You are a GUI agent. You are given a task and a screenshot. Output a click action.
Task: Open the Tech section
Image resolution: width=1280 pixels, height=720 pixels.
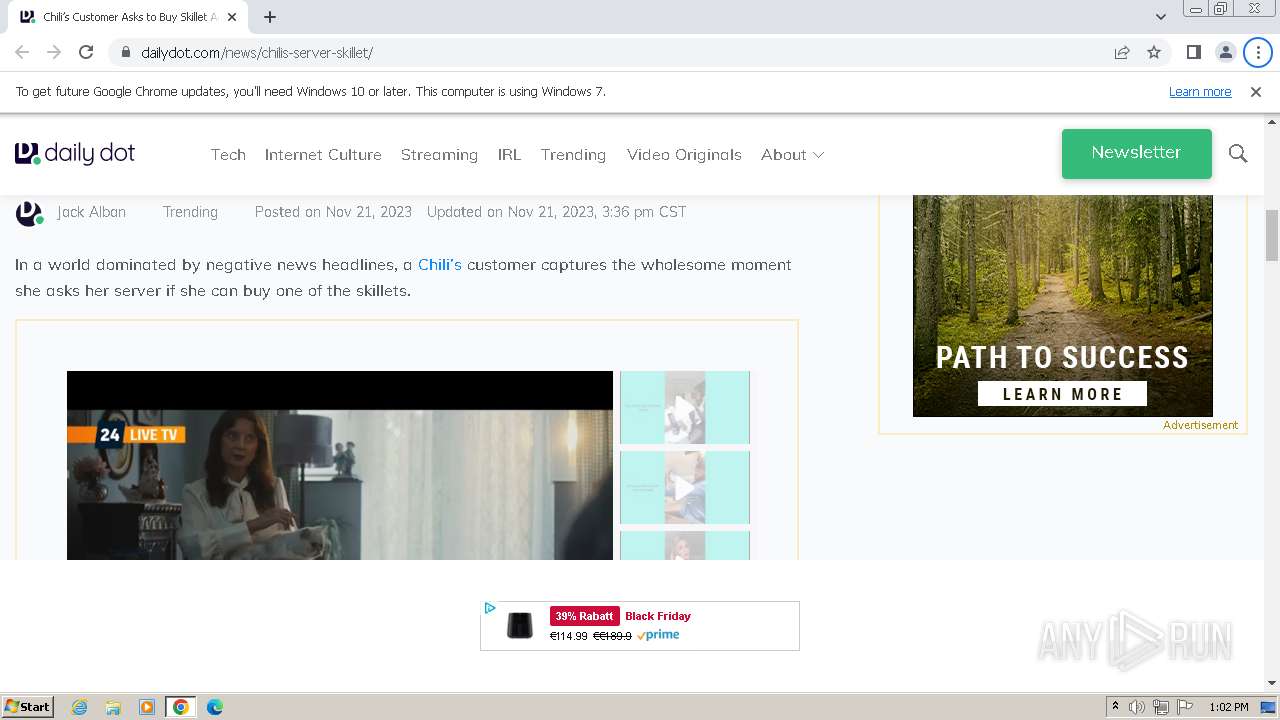[228, 155]
